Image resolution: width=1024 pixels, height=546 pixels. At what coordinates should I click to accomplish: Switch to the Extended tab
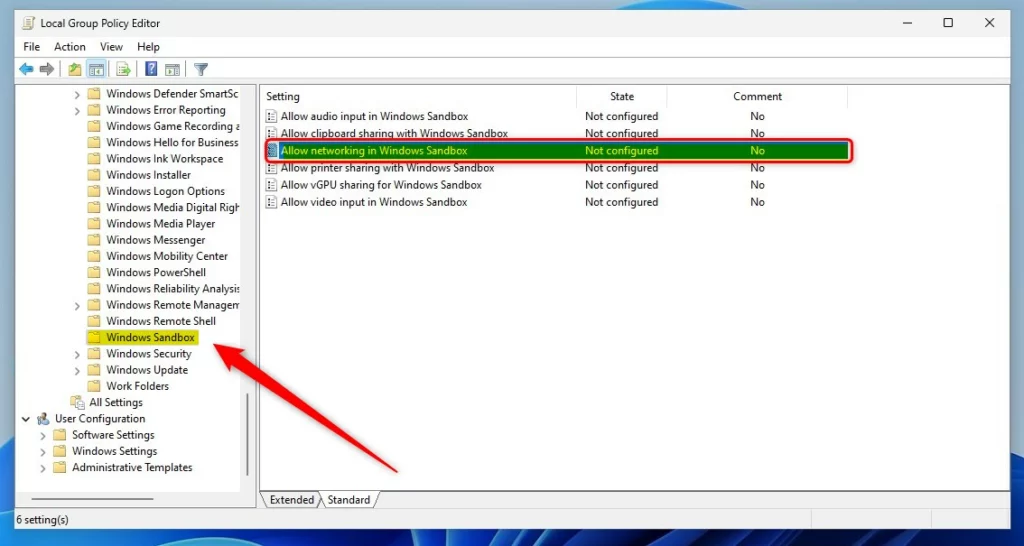pyautogui.click(x=291, y=500)
